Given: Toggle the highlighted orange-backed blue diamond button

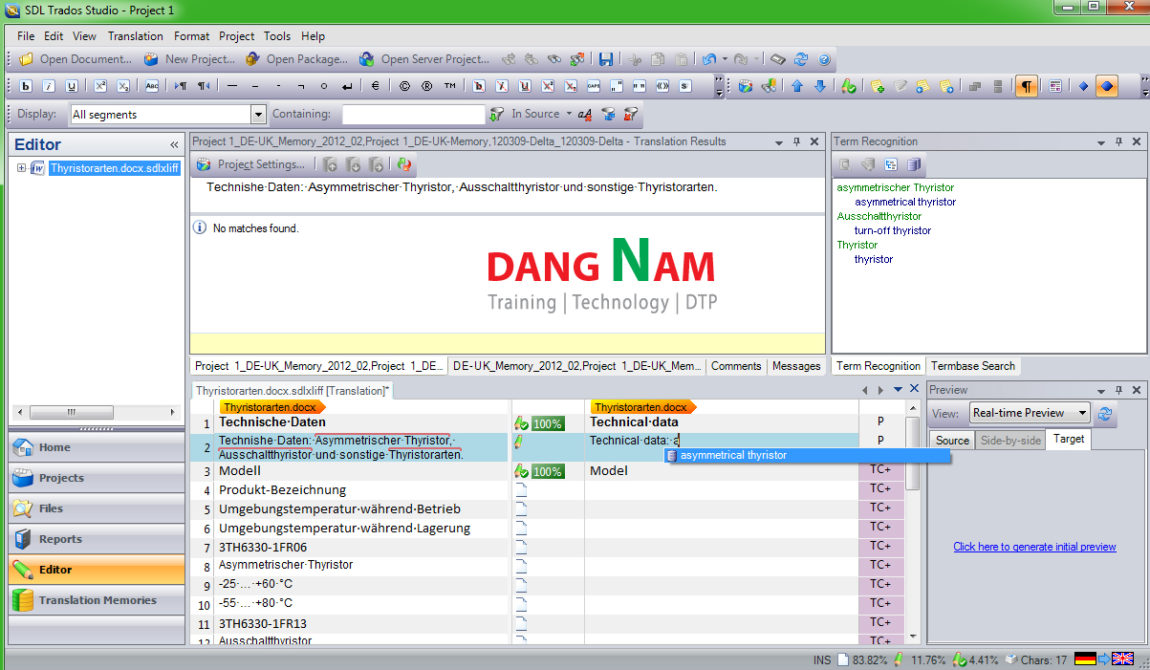Looking at the screenshot, I should click(x=1107, y=86).
